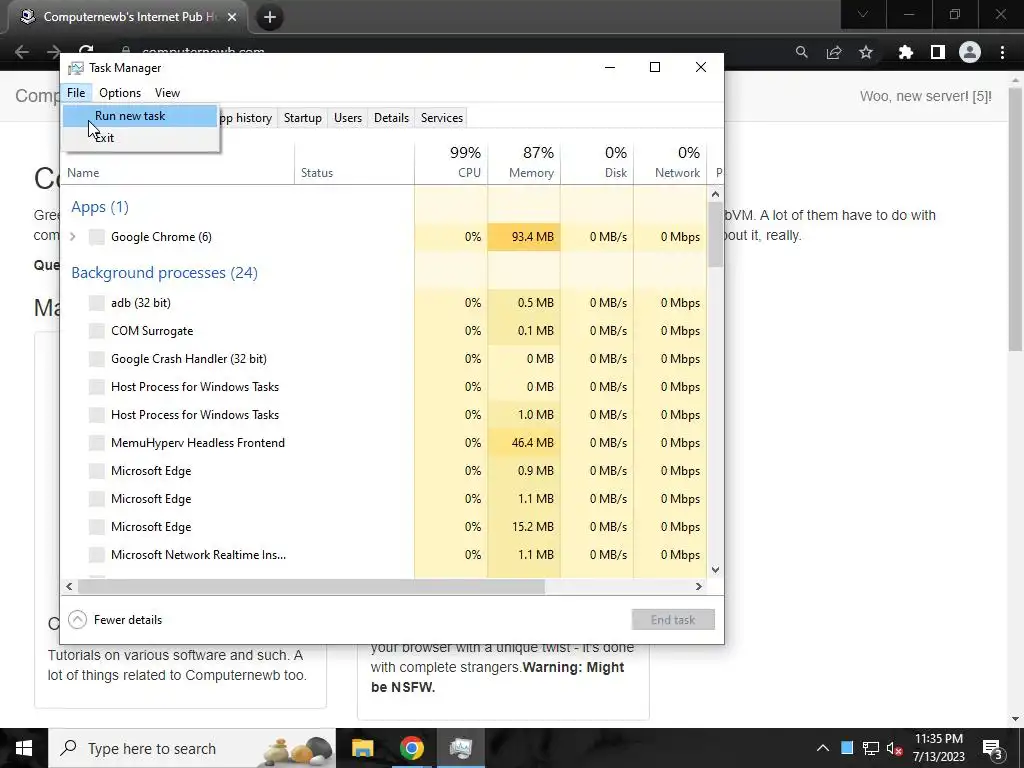This screenshot has width=1024, height=768.
Task: Open a new Chrome tab
Action: (x=270, y=17)
